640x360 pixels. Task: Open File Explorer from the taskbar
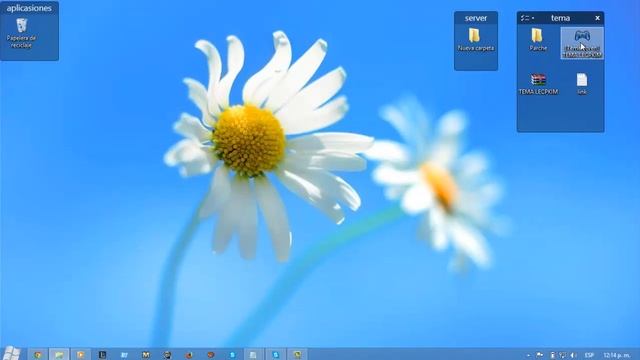(59, 355)
